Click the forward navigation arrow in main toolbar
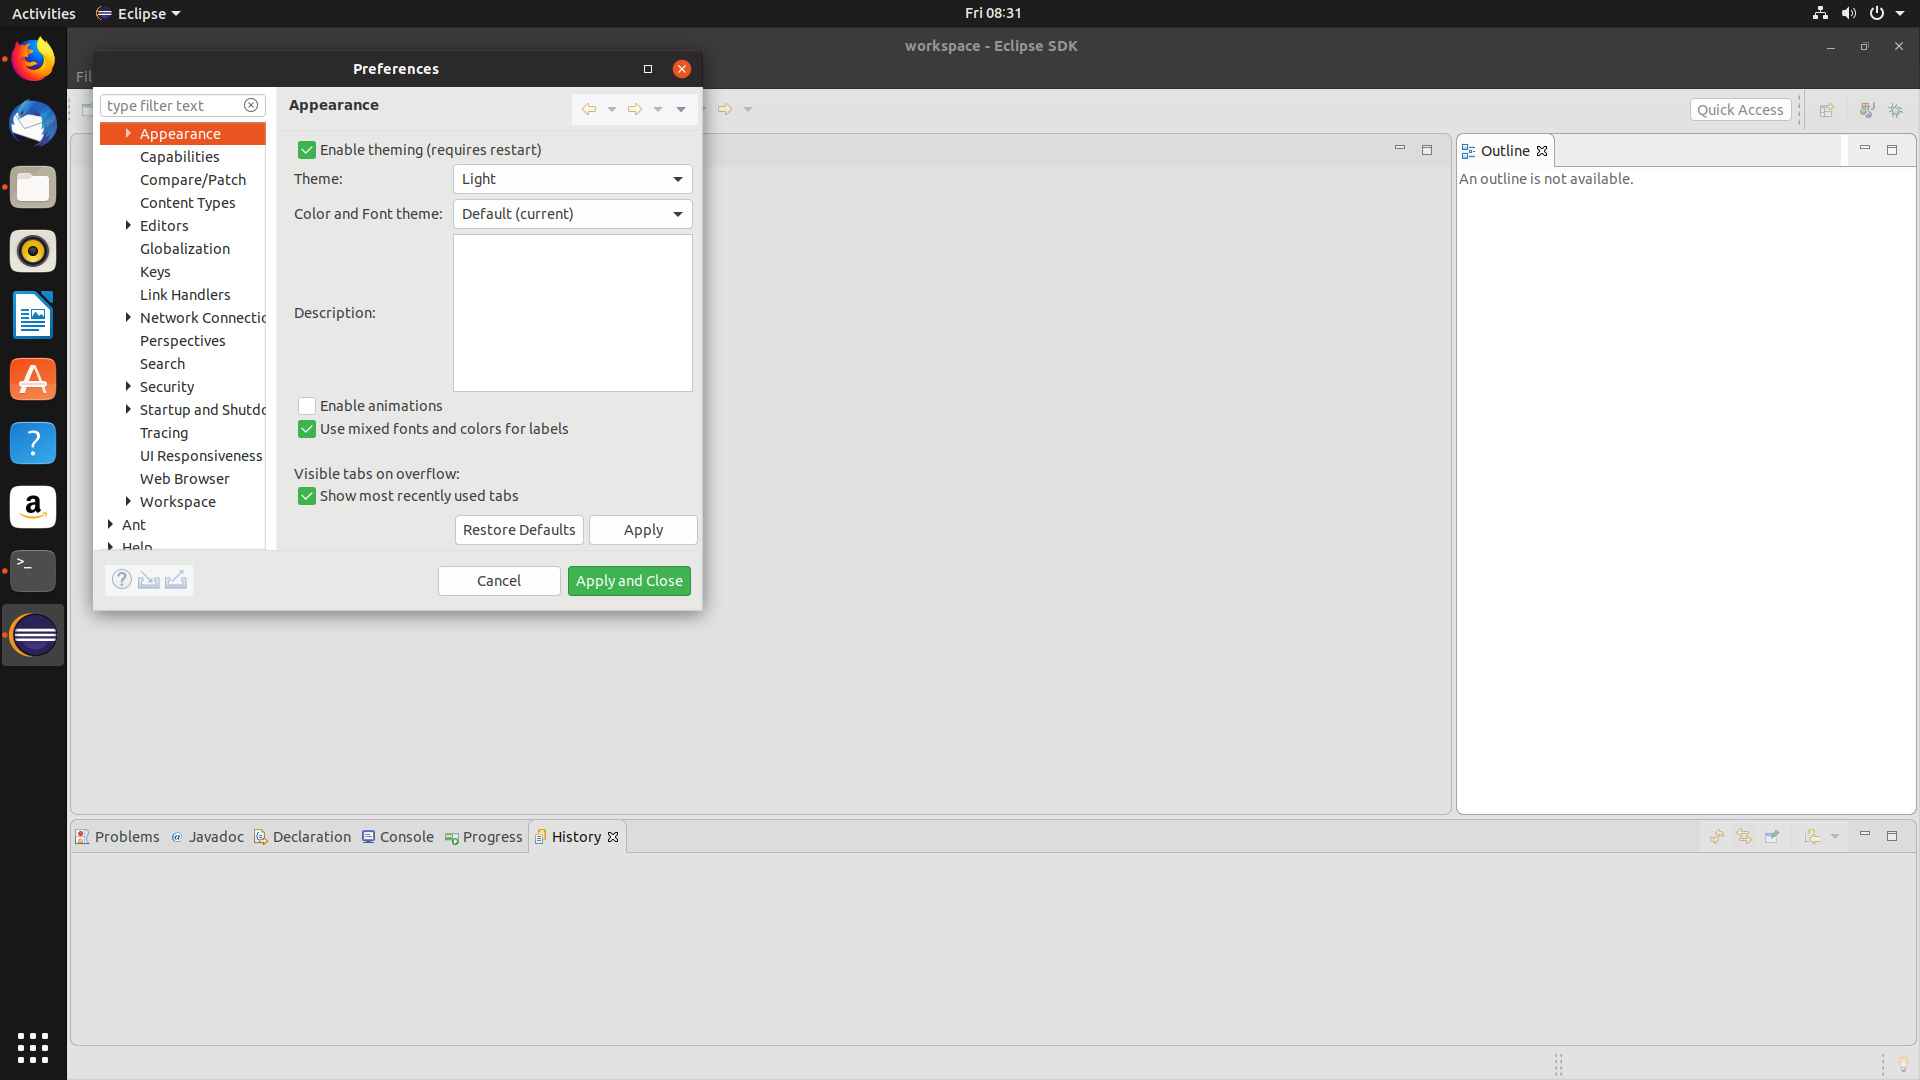1920x1080 pixels. pyautogui.click(x=725, y=109)
